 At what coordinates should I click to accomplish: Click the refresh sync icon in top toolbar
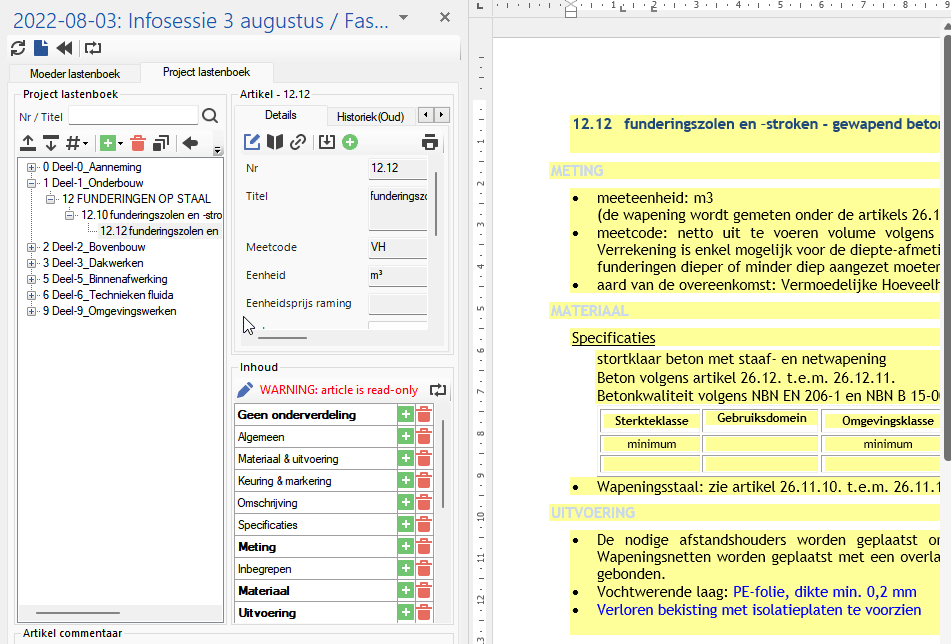[x=18, y=48]
